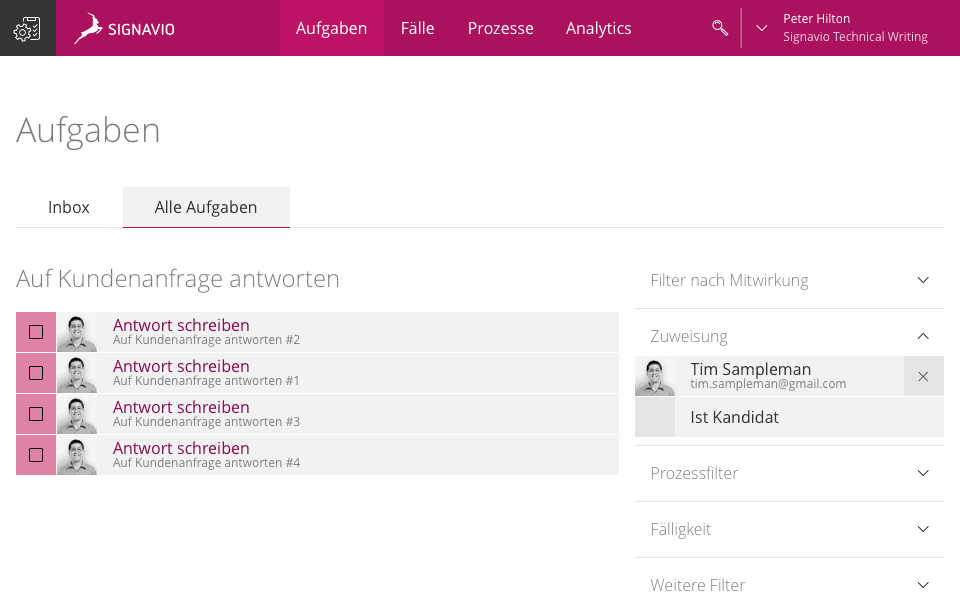Screen dimensions: 960x608
Task: Click assignee avatar on task #4
Action: point(77,455)
